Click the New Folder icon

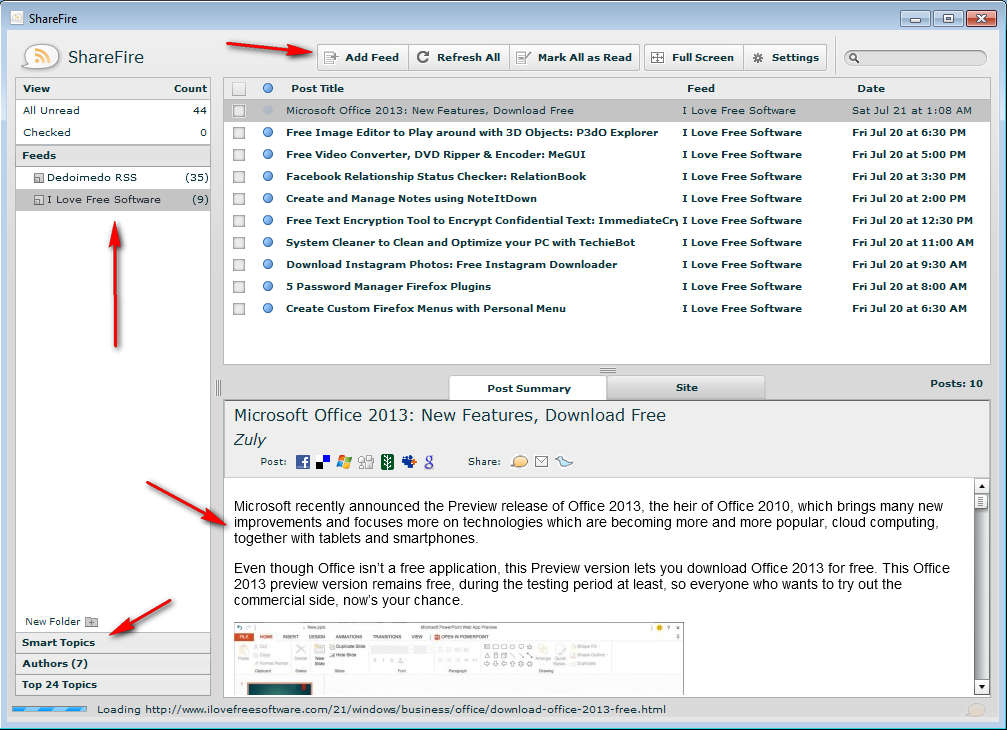click(92, 621)
